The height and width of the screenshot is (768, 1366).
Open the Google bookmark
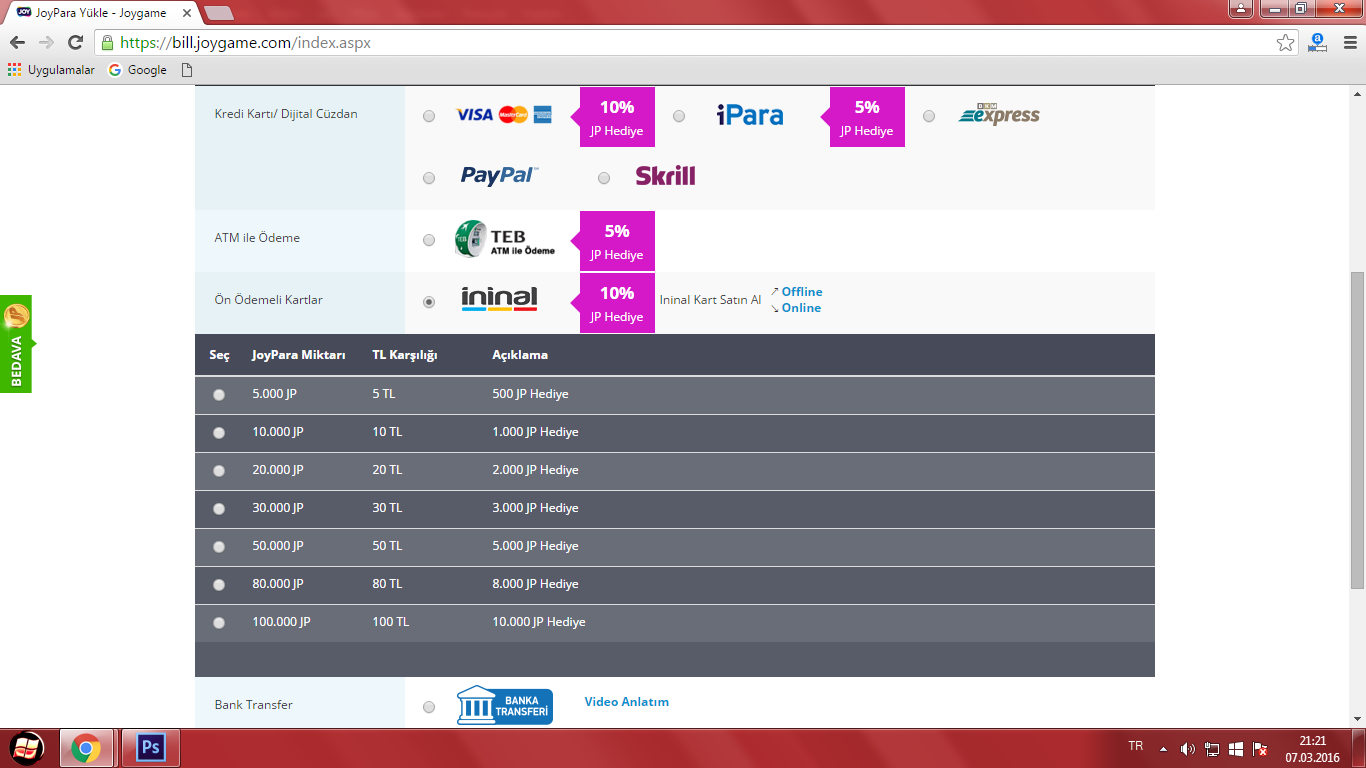[138, 70]
